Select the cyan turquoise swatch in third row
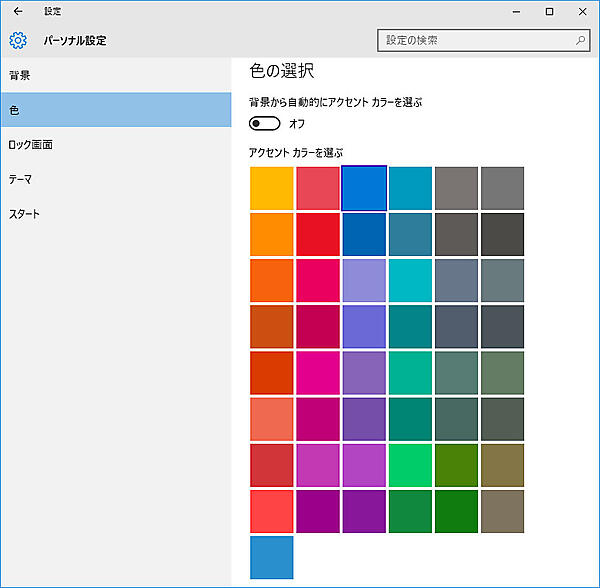Screen dimensions: 600x588 [410, 280]
